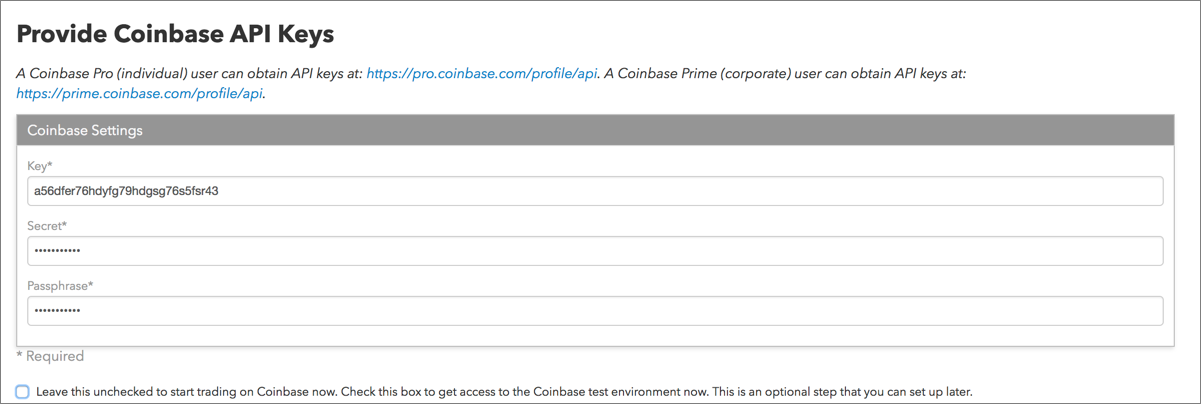Click the Key* field label
The width and height of the screenshot is (1201, 404).
click(x=40, y=166)
